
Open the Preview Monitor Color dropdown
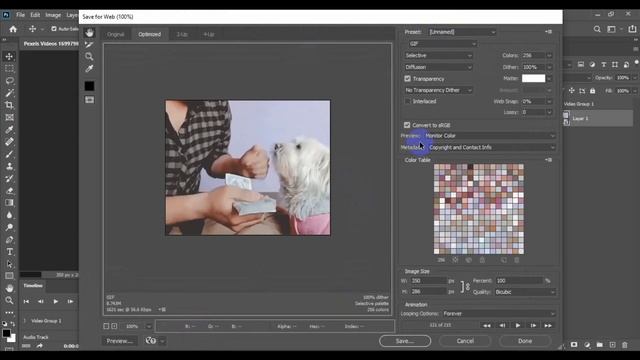pyautogui.click(x=490, y=136)
